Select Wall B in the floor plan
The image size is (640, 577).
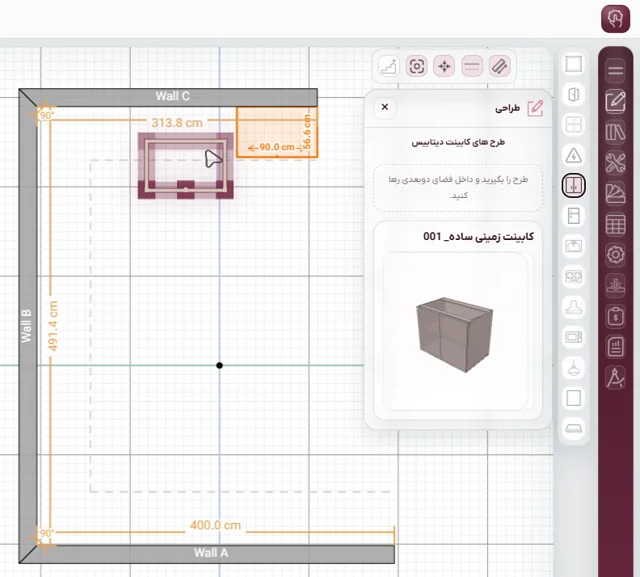pyautogui.click(x=26, y=326)
